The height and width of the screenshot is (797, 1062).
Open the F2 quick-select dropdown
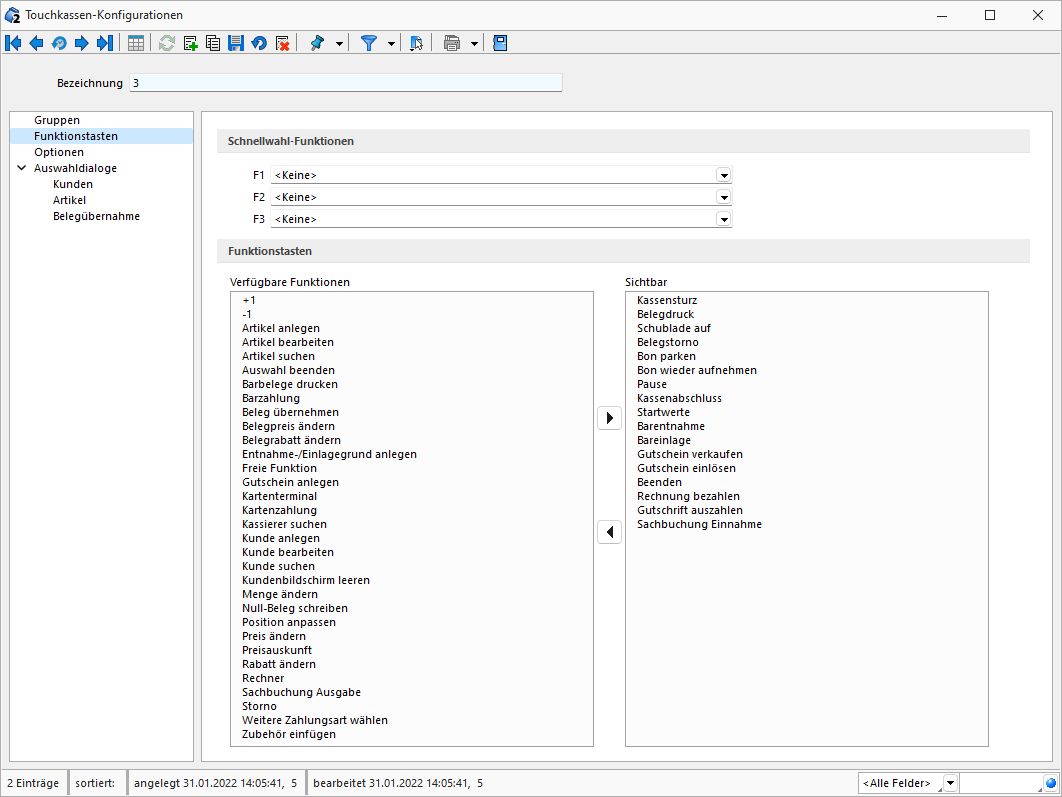click(724, 198)
